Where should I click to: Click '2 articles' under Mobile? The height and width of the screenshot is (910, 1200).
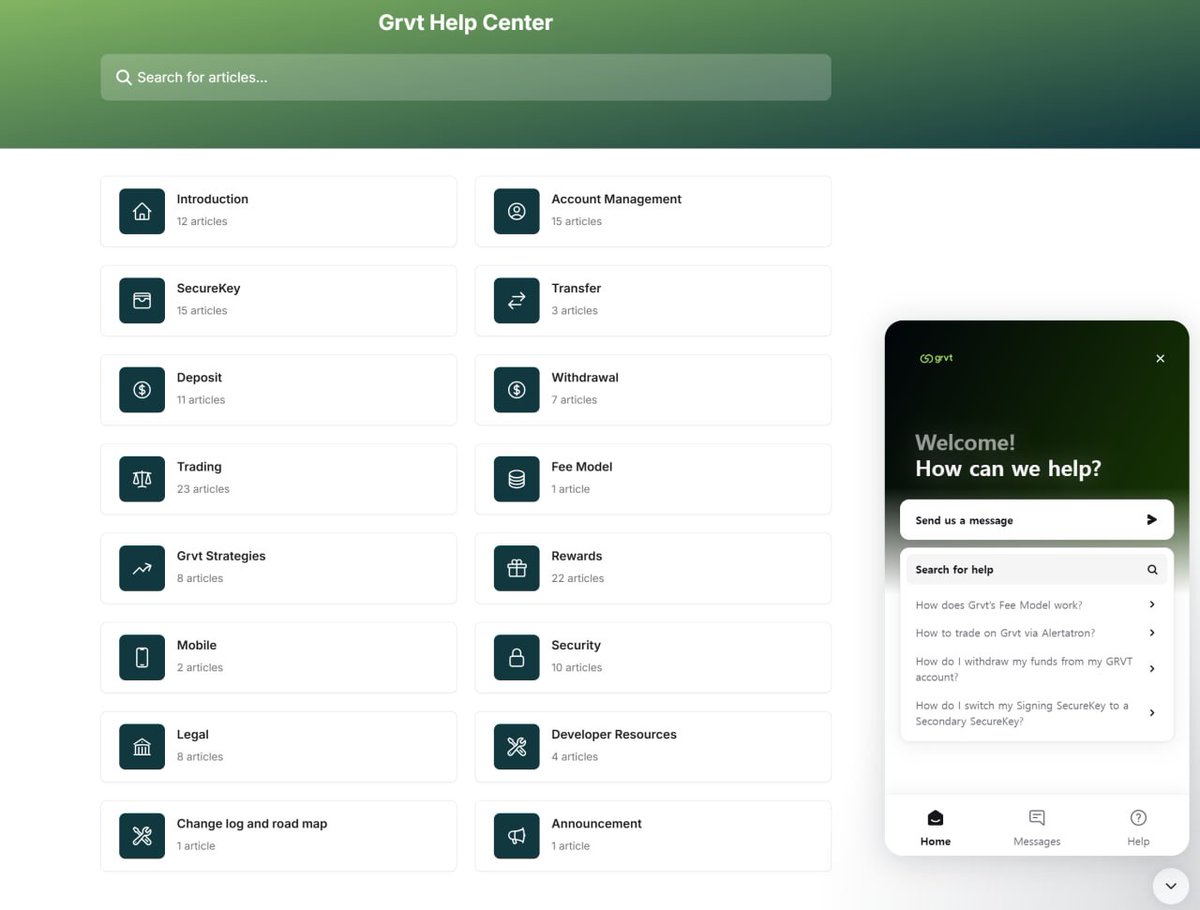[x=200, y=667]
